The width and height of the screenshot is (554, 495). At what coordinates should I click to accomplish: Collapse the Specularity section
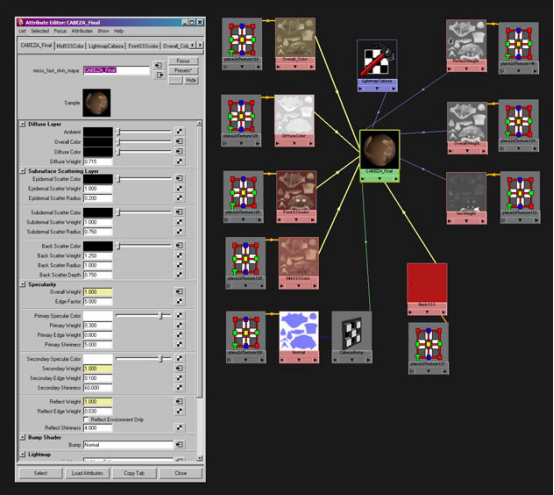[x=23, y=284]
